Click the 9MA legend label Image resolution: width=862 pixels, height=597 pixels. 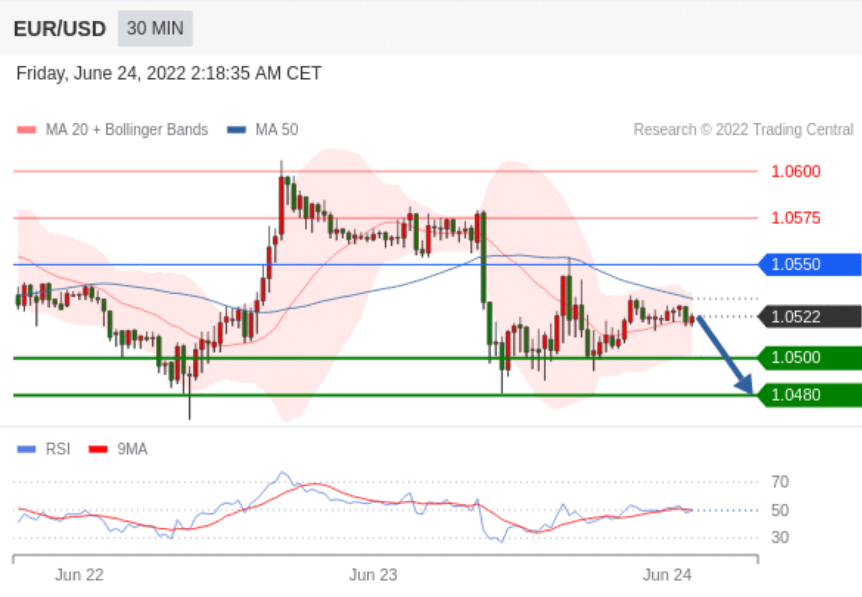[x=132, y=449]
